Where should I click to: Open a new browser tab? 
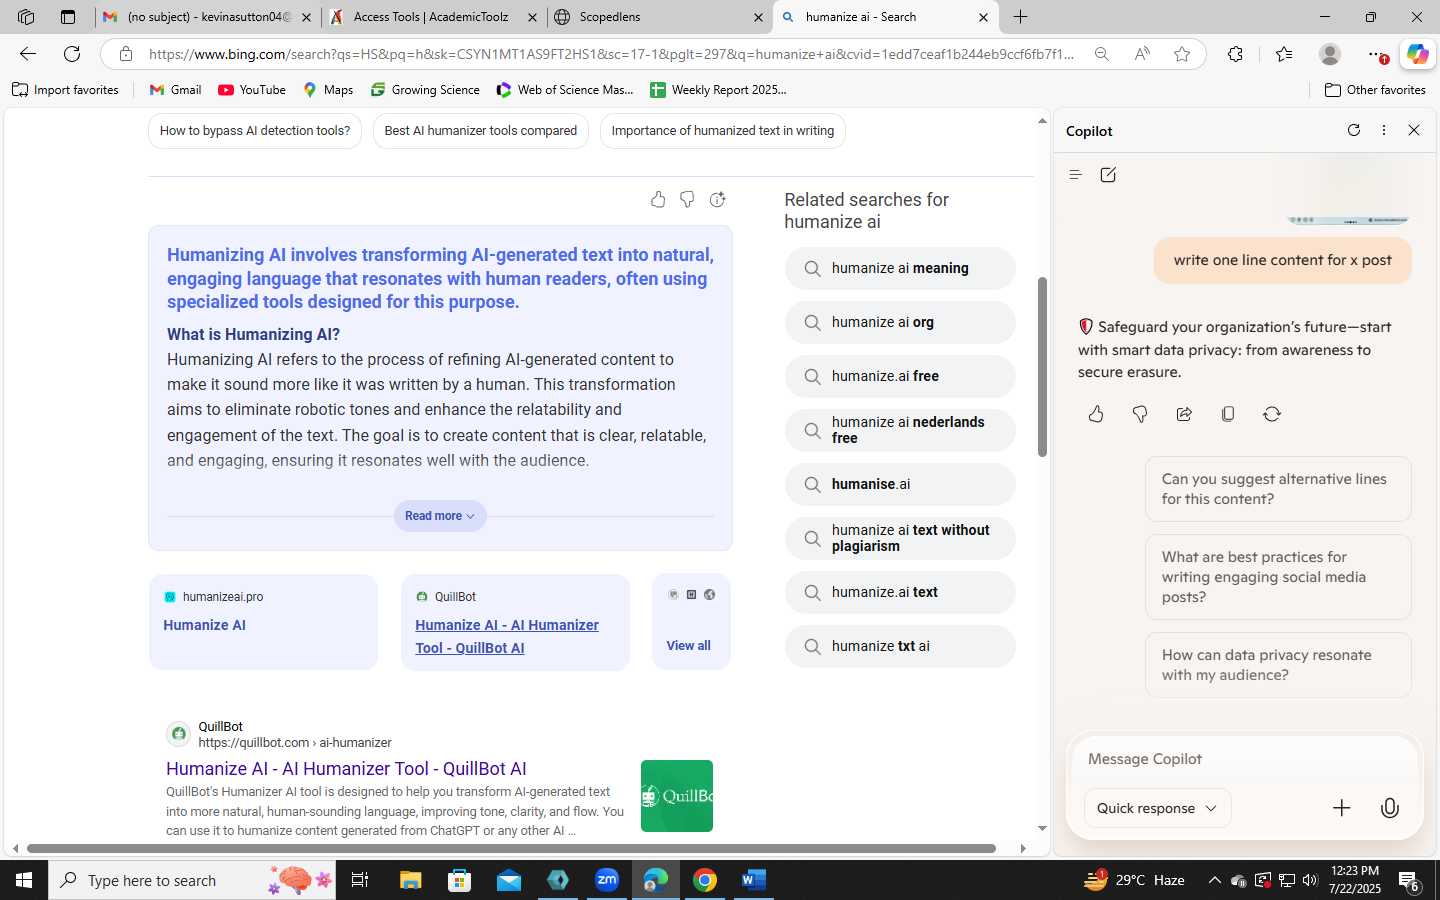click(1020, 17)
